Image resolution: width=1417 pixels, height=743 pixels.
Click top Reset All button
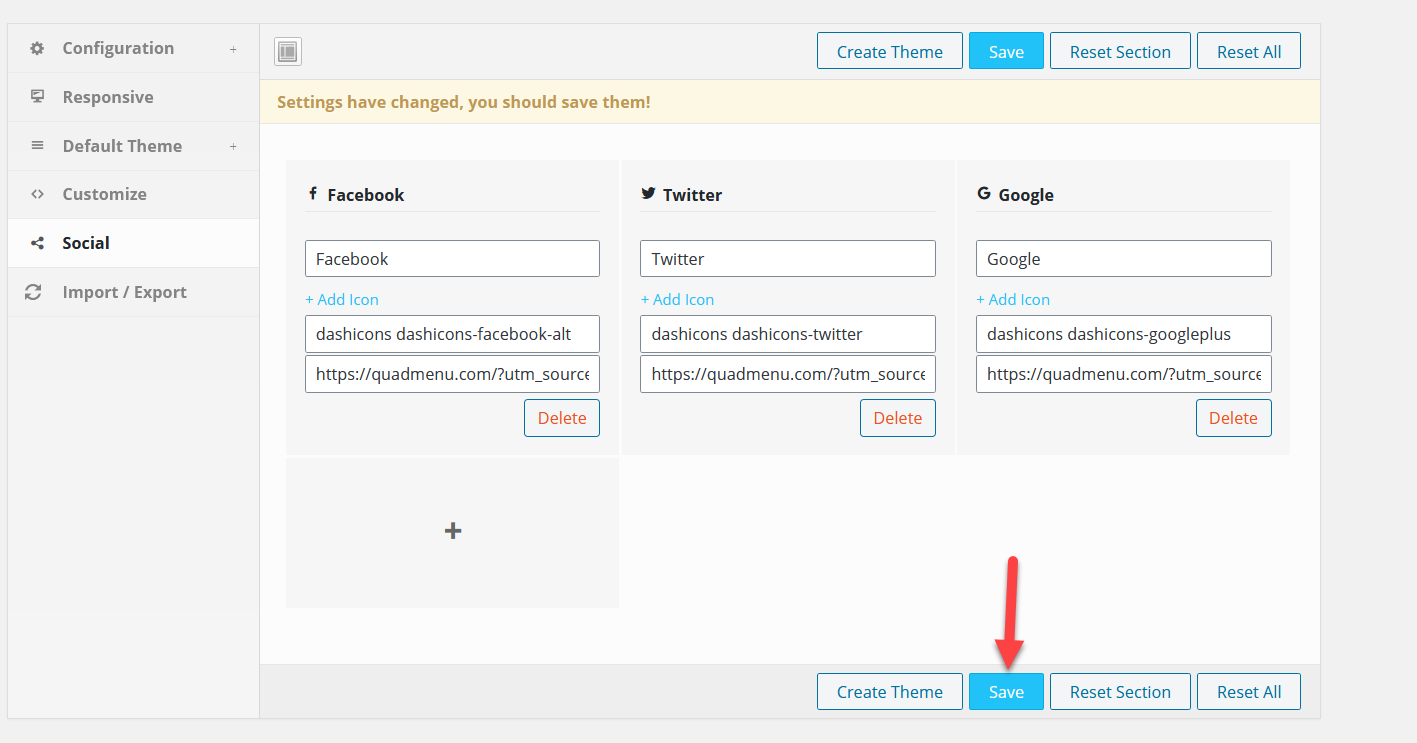(x=1249, y=51)
